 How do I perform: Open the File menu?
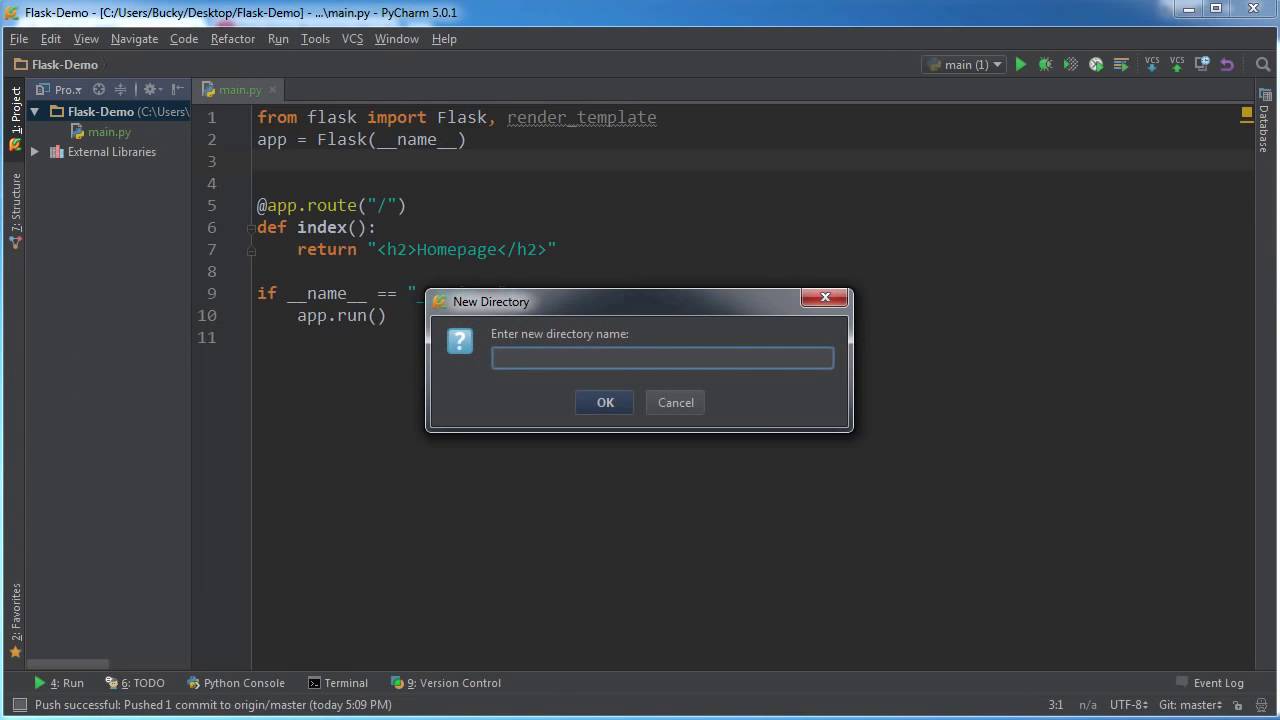19,39
